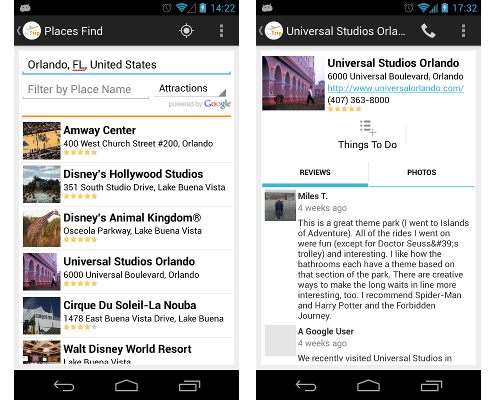
Task: Tap Miles T. reviewer profile picture
Action: [x=280, y=205]
